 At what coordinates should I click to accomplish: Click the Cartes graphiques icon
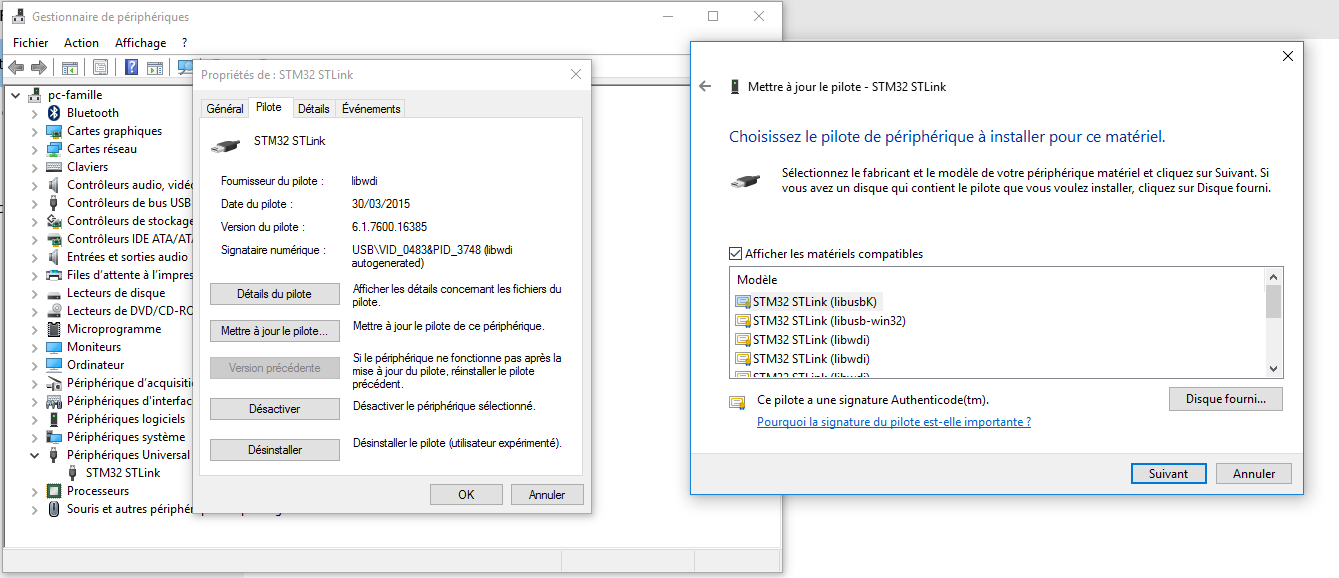[x=56, y=131]
